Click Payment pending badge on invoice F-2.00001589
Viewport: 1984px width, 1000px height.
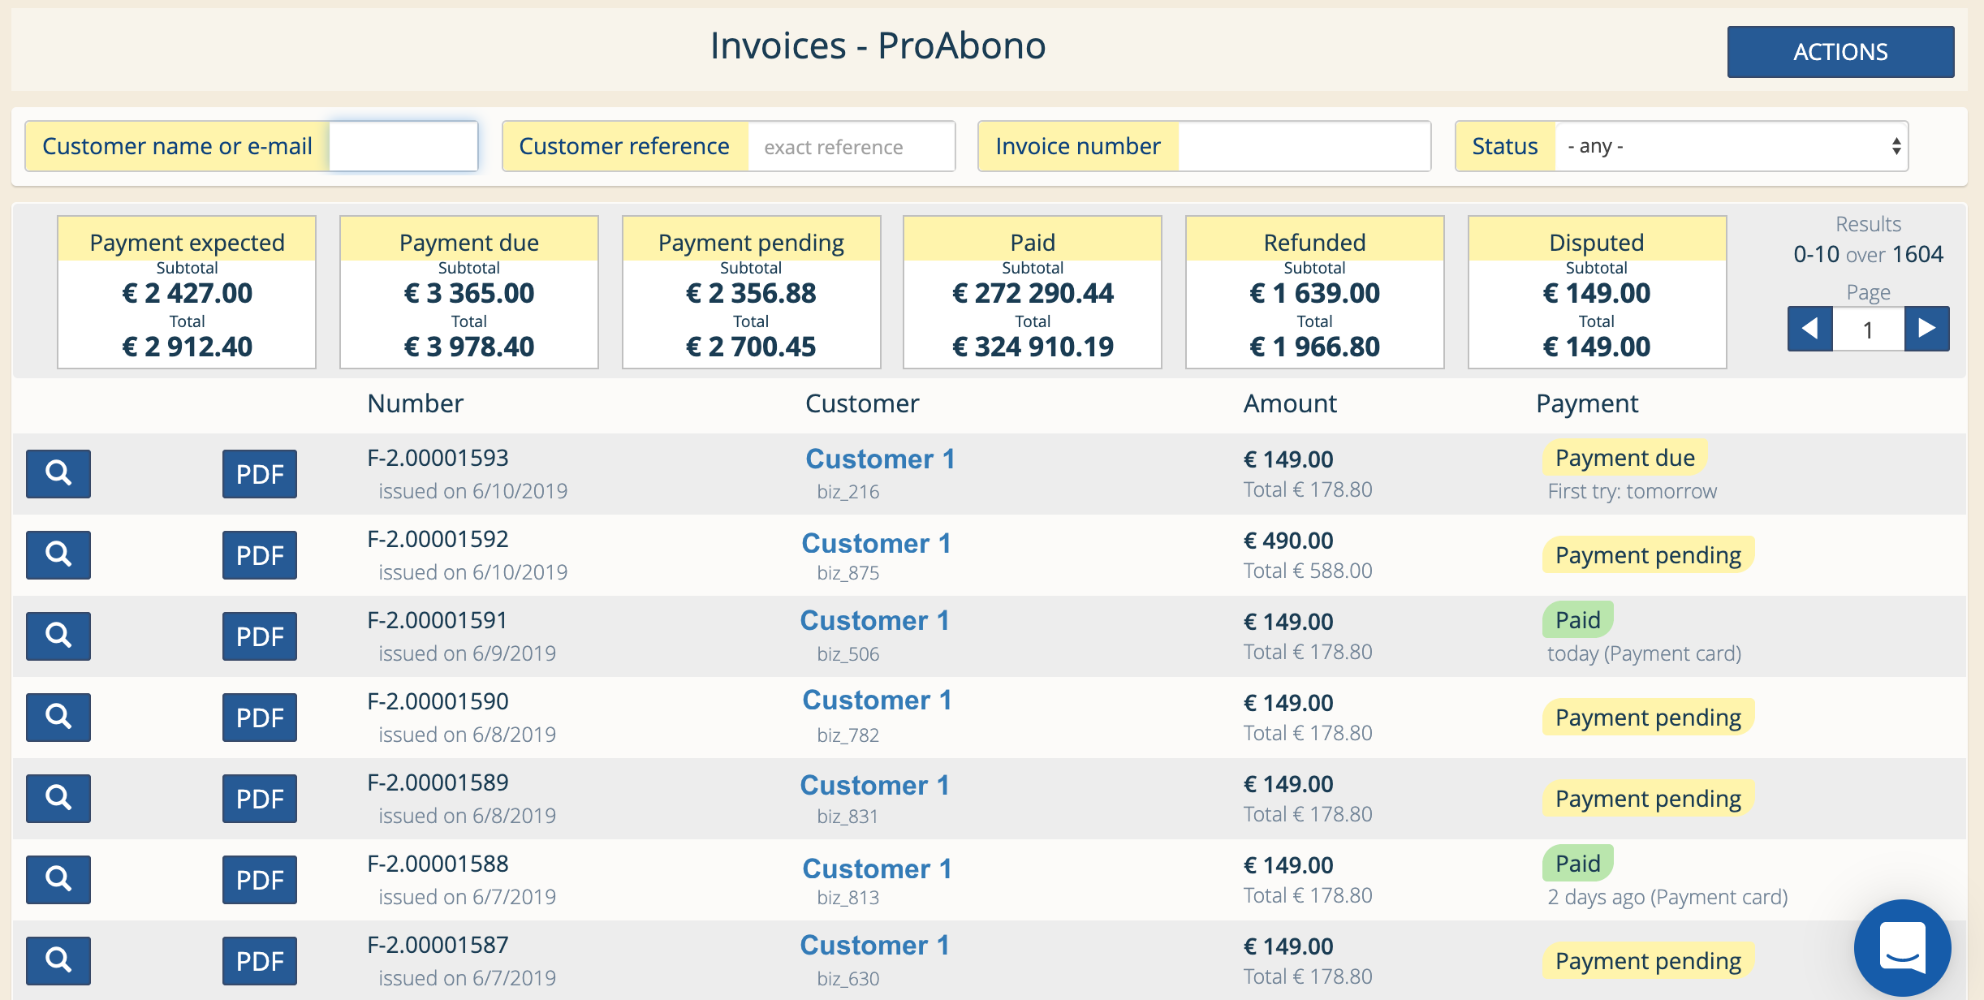pos(1648,798)
